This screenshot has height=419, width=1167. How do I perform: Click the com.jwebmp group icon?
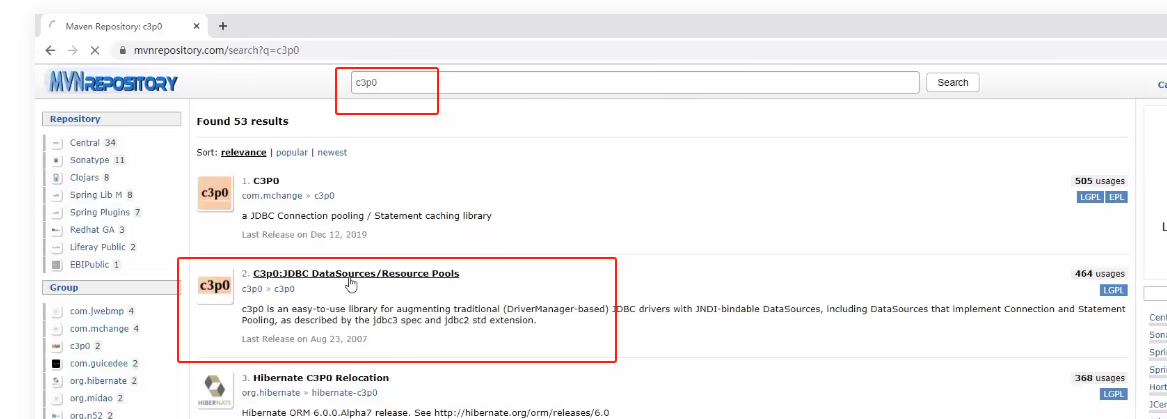(57, 311)
